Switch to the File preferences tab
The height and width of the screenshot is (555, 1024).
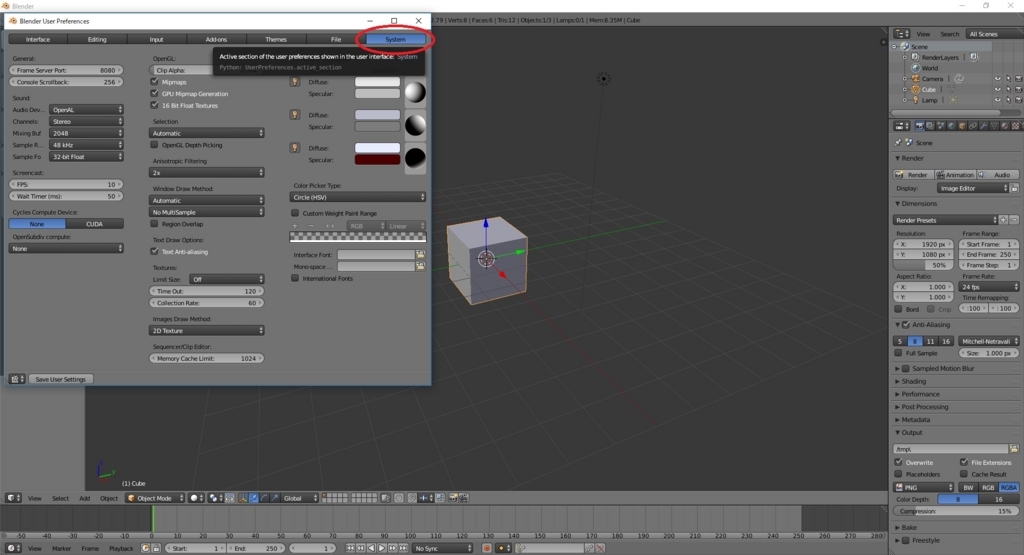(336, 39)
